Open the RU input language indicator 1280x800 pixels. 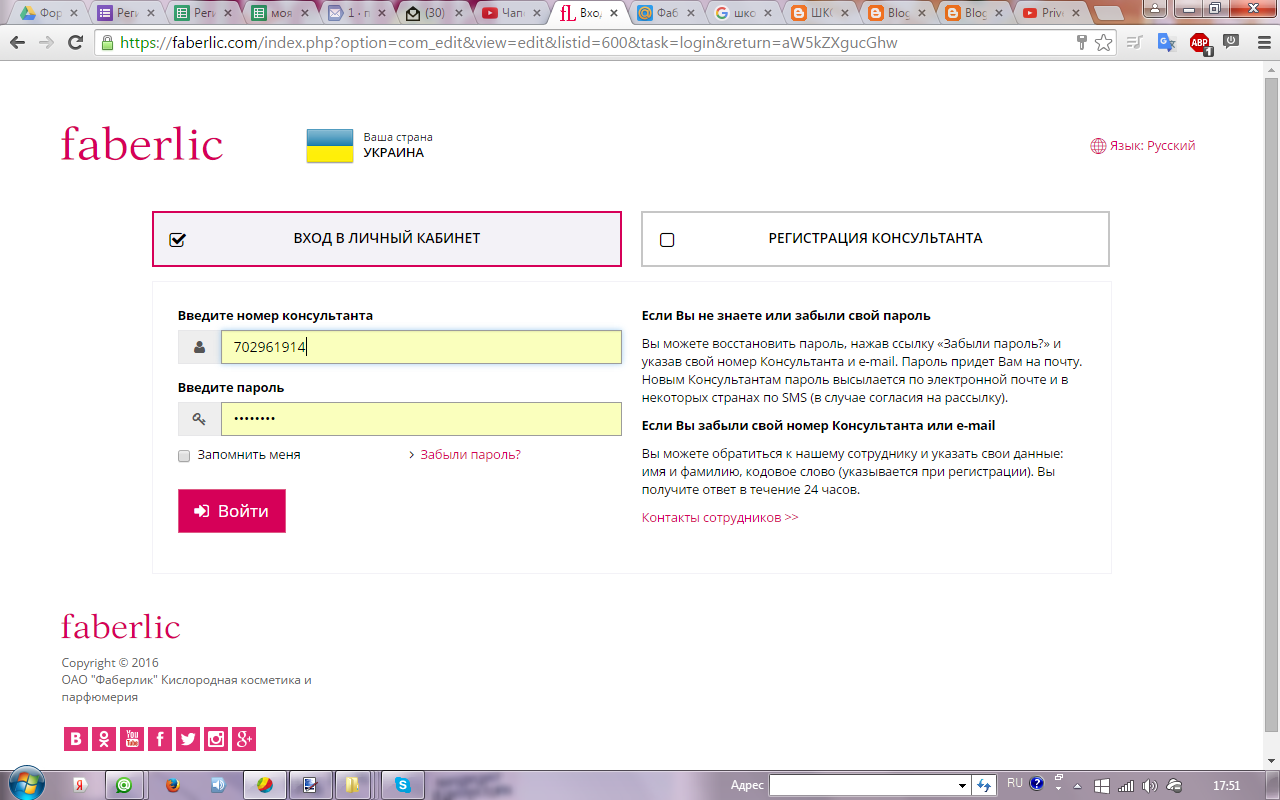click(x=1015, y=784)
